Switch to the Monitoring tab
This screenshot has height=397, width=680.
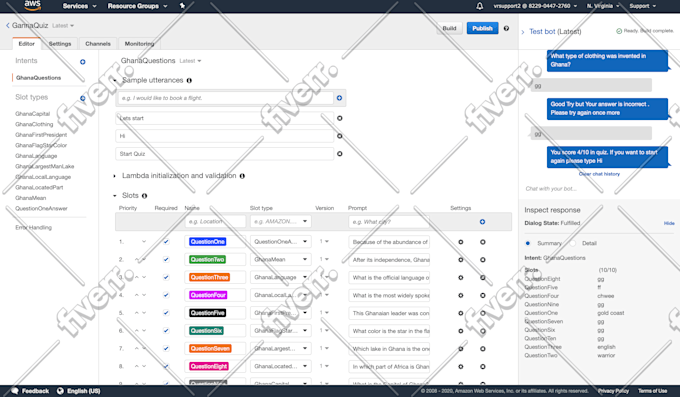(139, 44)
